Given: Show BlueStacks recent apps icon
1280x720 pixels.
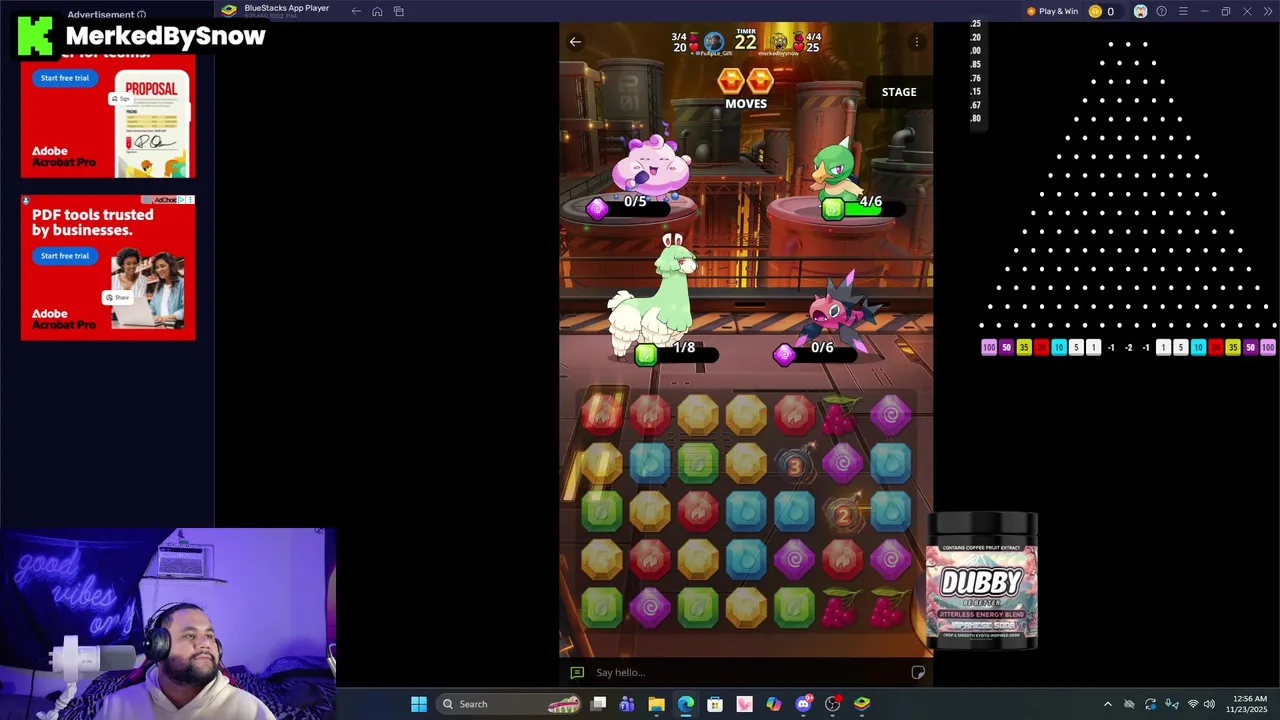Looking at the screenshot, I should pos(398,11).
